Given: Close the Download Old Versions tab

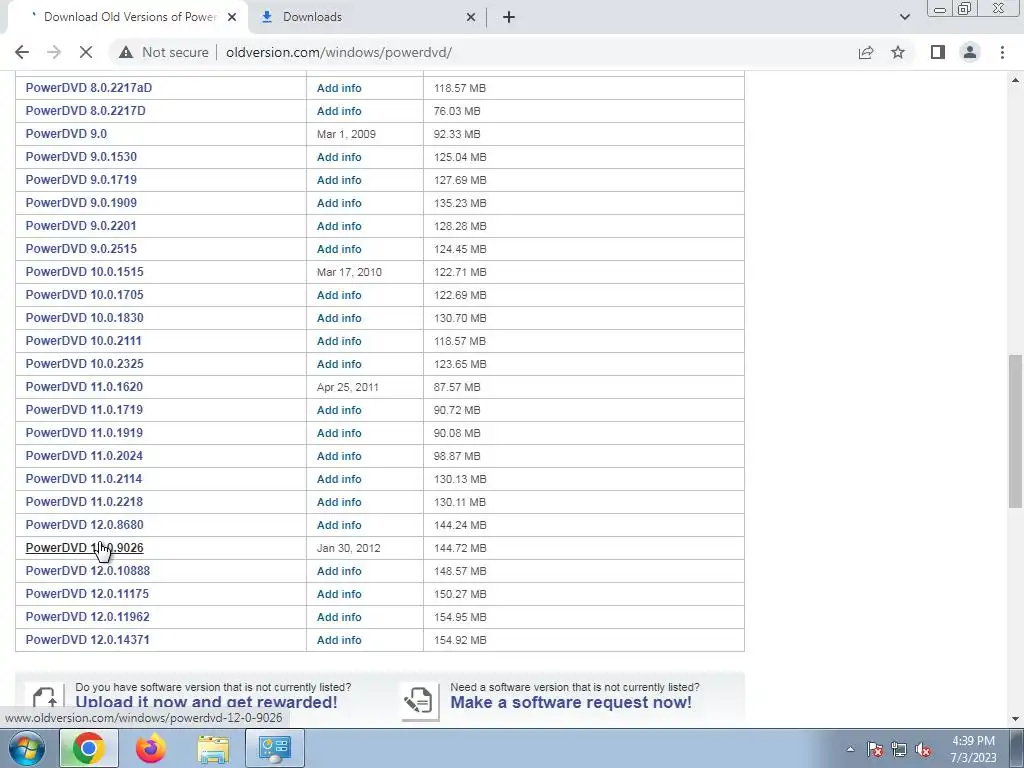Looking at the screenshot, I should pyautogui.click(x=232, y=17).
